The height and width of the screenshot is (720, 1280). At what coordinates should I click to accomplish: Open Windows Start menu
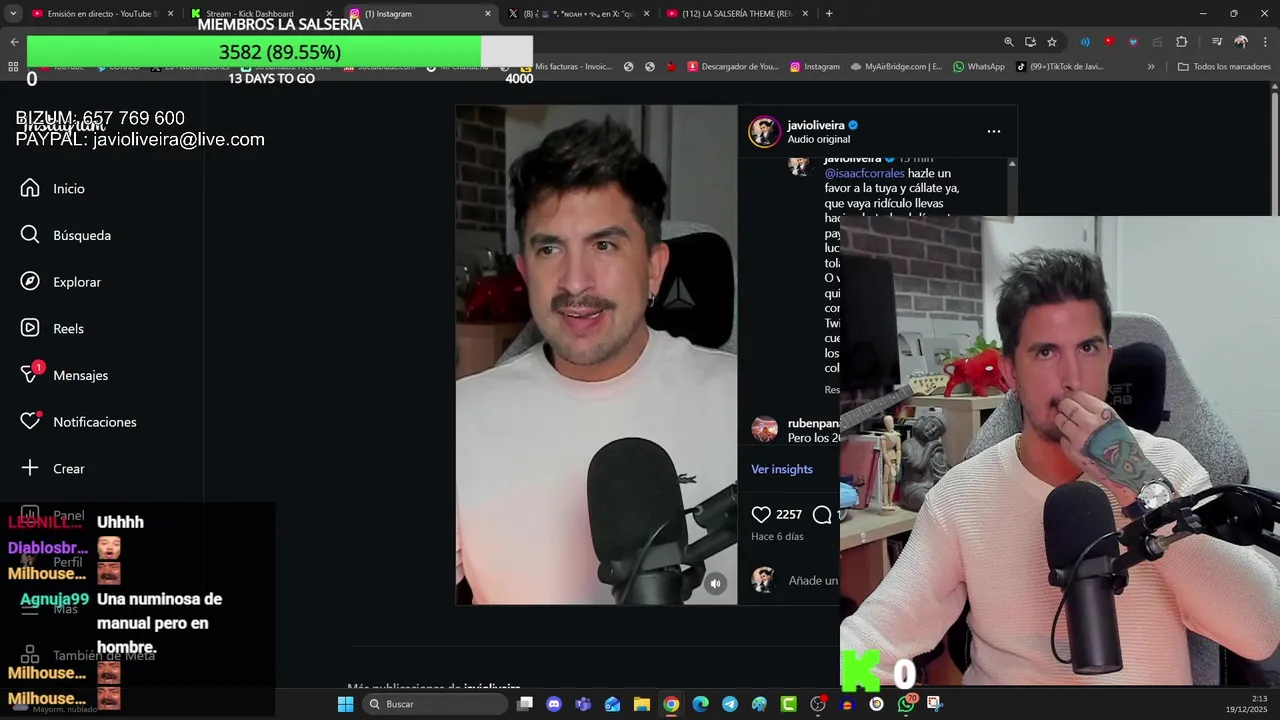click(345, 704)
